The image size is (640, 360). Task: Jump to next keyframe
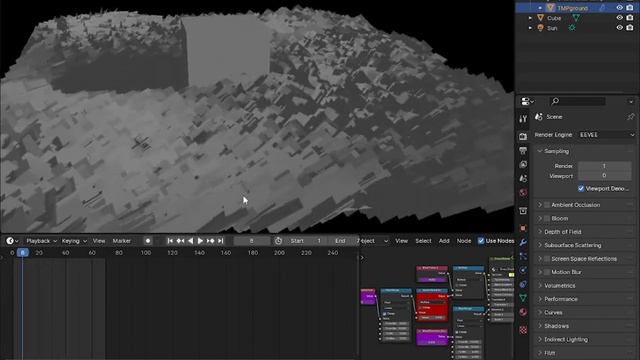tap(210, 241)
